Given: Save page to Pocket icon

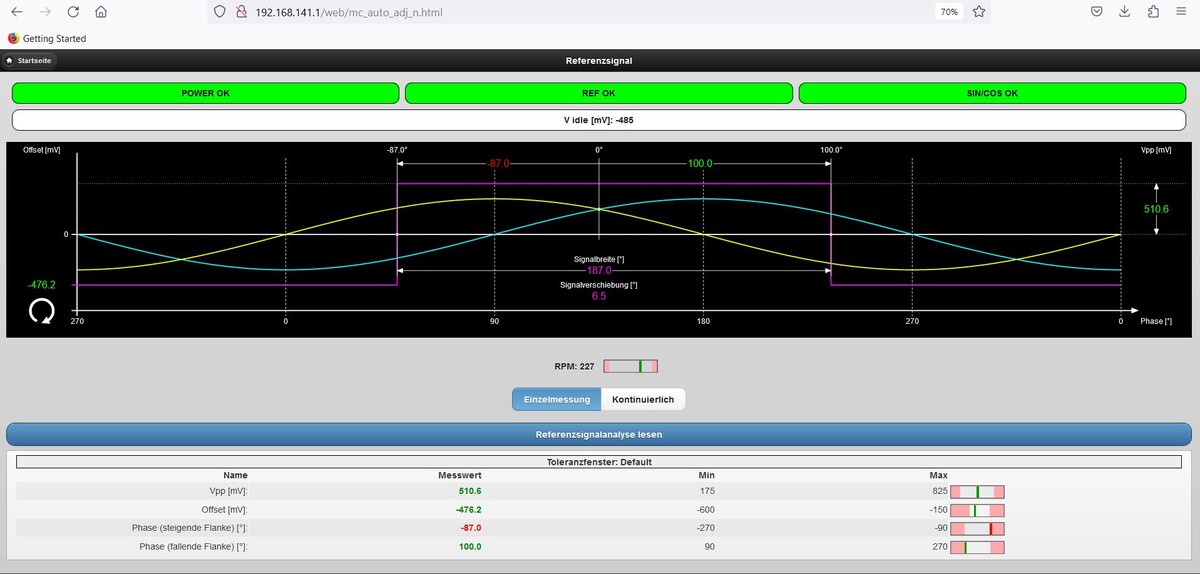Looking at the screenshot, I should coord(1097,12).
